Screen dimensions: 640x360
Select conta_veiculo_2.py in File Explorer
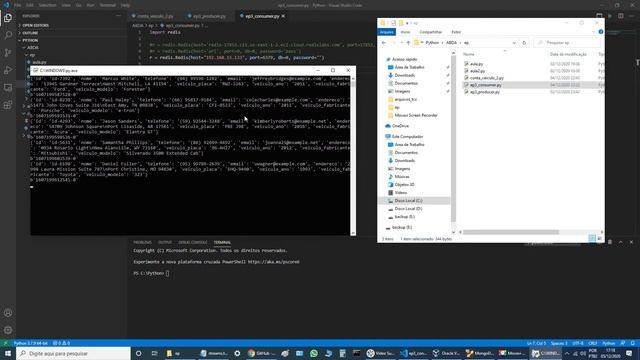point(487,78)
